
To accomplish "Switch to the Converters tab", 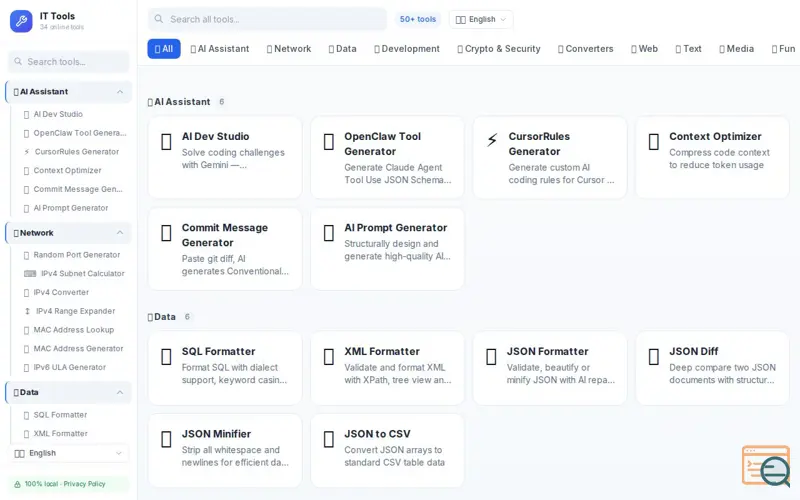I will tap(585, 49).
